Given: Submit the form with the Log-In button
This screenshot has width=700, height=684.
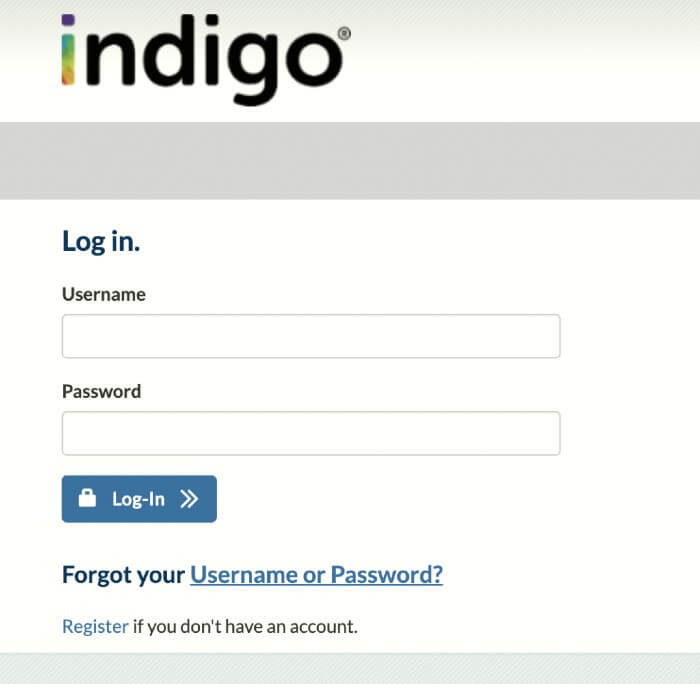Looking at the screenshot, I should coord(139,499).
